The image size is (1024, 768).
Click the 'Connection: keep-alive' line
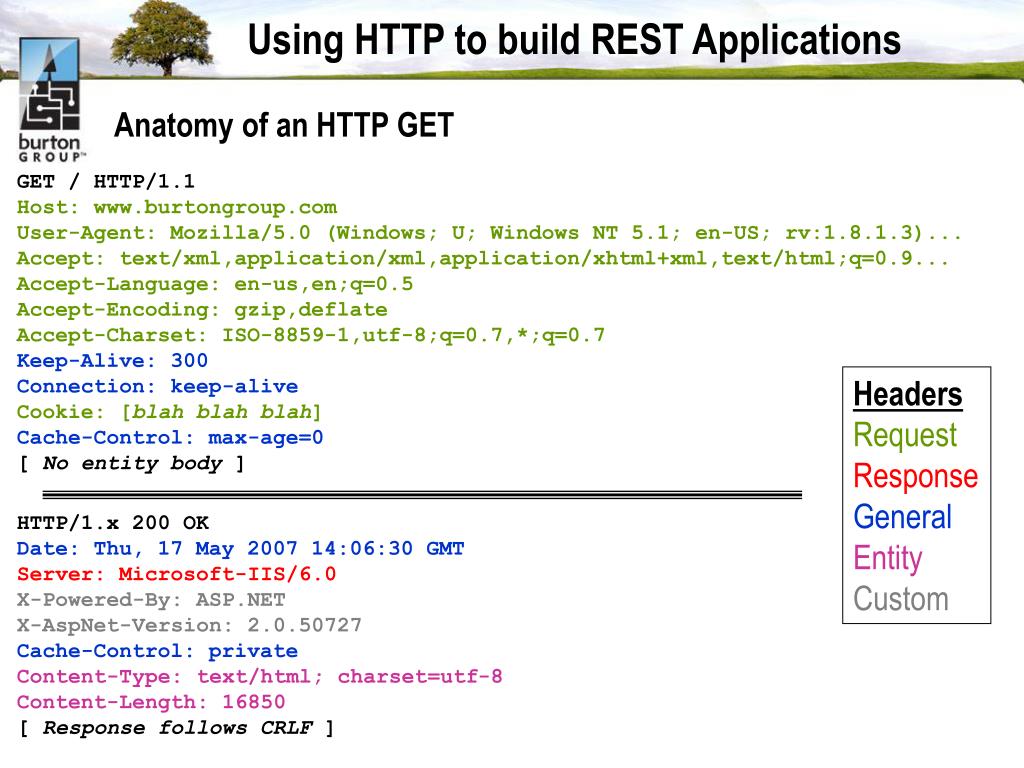[x=157, y=386]
